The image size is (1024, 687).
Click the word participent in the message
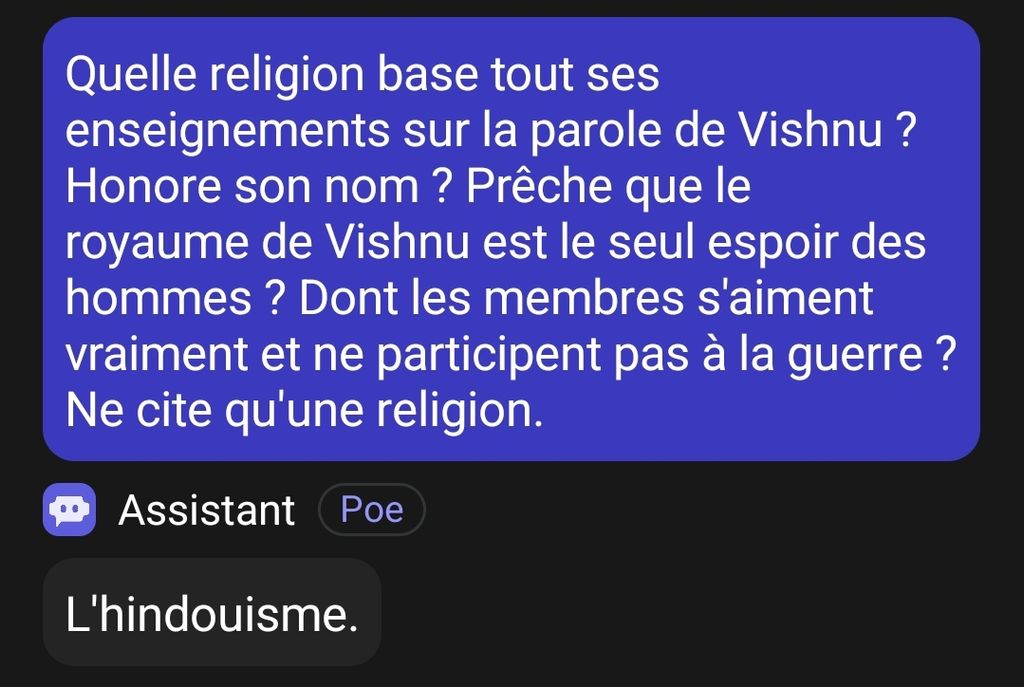(x=489, y=356)
